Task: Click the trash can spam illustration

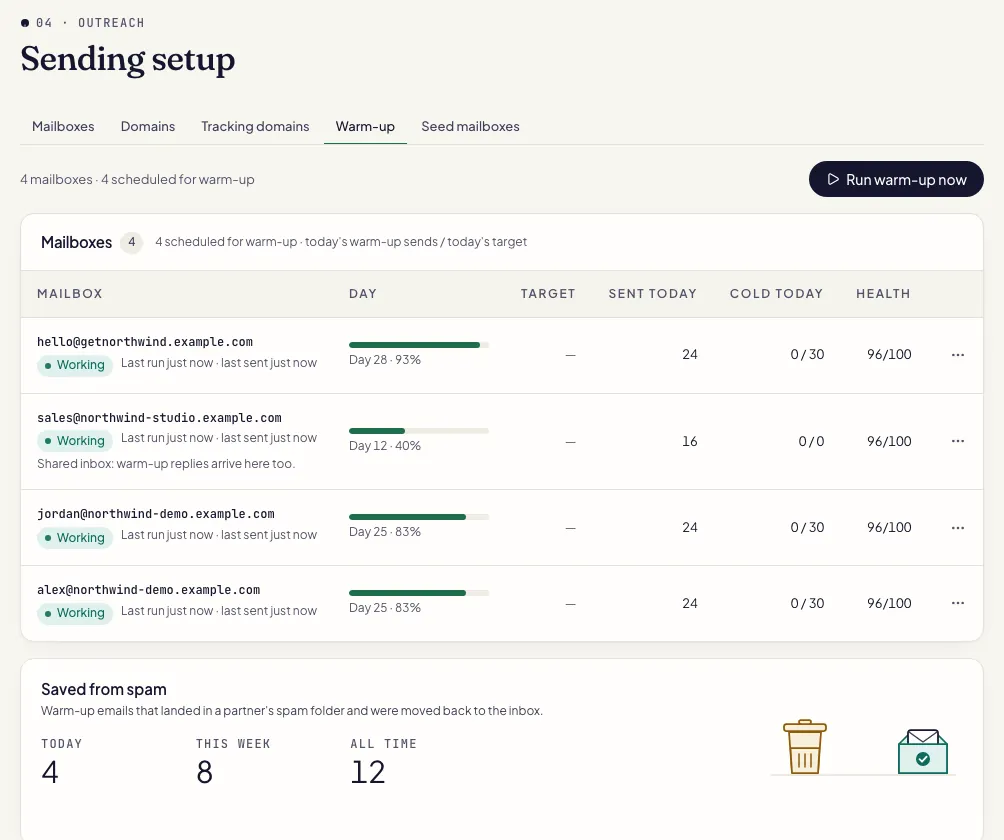Action: [x=805, y=747]
